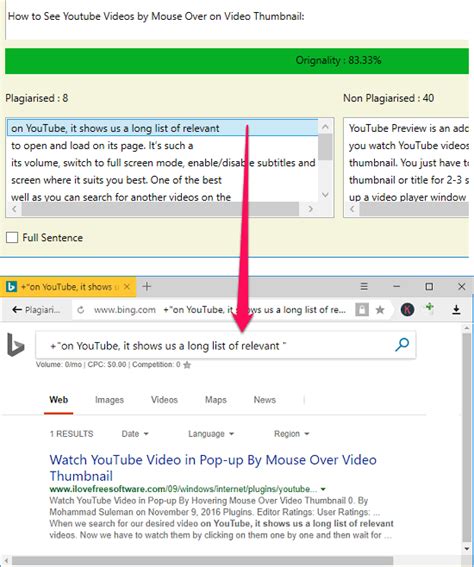The height and width of the screenshot is (567, 474).
Task: Click up arrow of plagiarised list scrollbar
Action: click(x=325, y=127)
